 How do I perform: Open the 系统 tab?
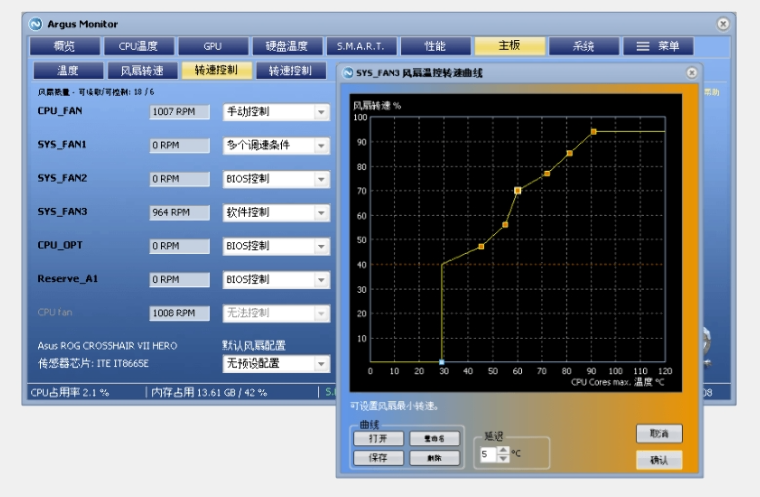click(x=584, y=46)
